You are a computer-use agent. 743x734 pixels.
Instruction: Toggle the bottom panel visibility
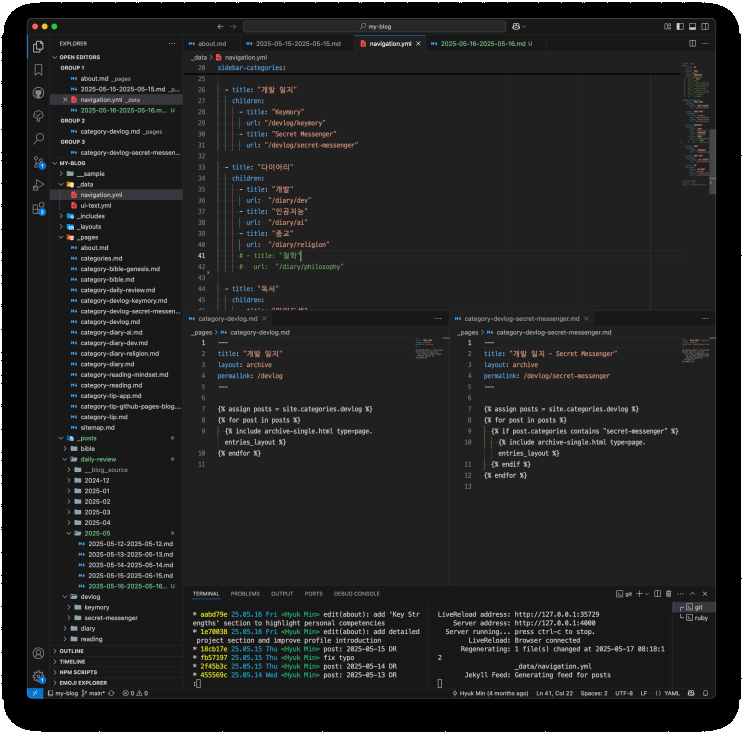pyautogui.click(x=692, y=27)
